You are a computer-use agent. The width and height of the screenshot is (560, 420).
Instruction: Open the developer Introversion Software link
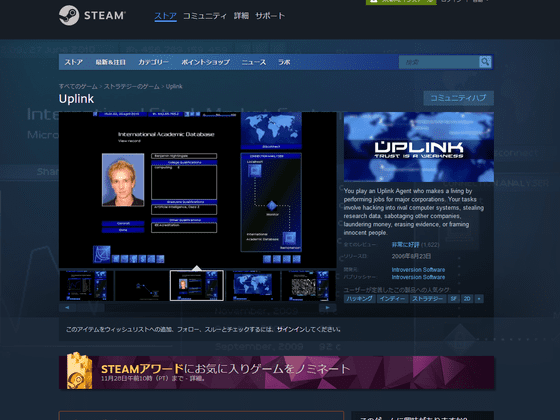pos(418,270)
